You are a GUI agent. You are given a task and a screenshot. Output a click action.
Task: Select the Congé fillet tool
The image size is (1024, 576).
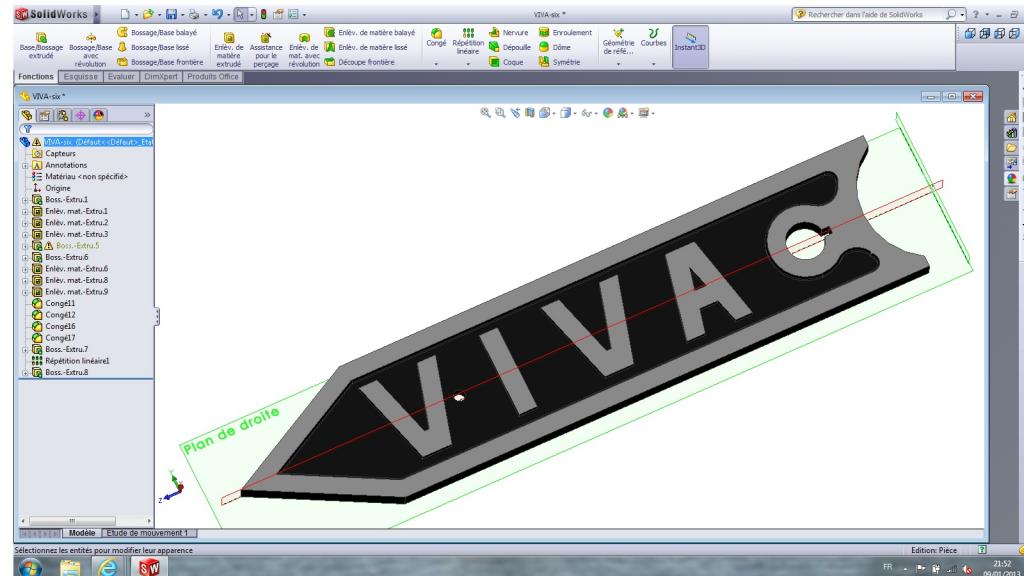(x=436, y=38)
